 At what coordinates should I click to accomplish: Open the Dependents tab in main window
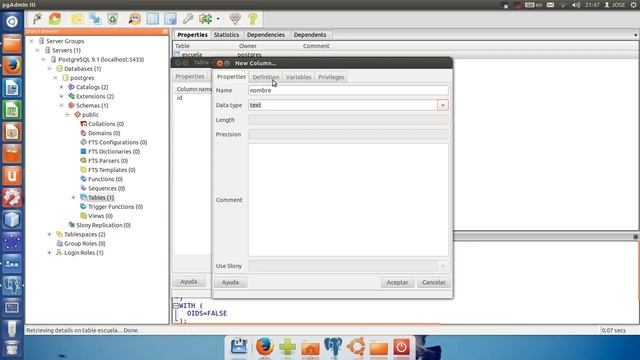(x=310, y=35)
